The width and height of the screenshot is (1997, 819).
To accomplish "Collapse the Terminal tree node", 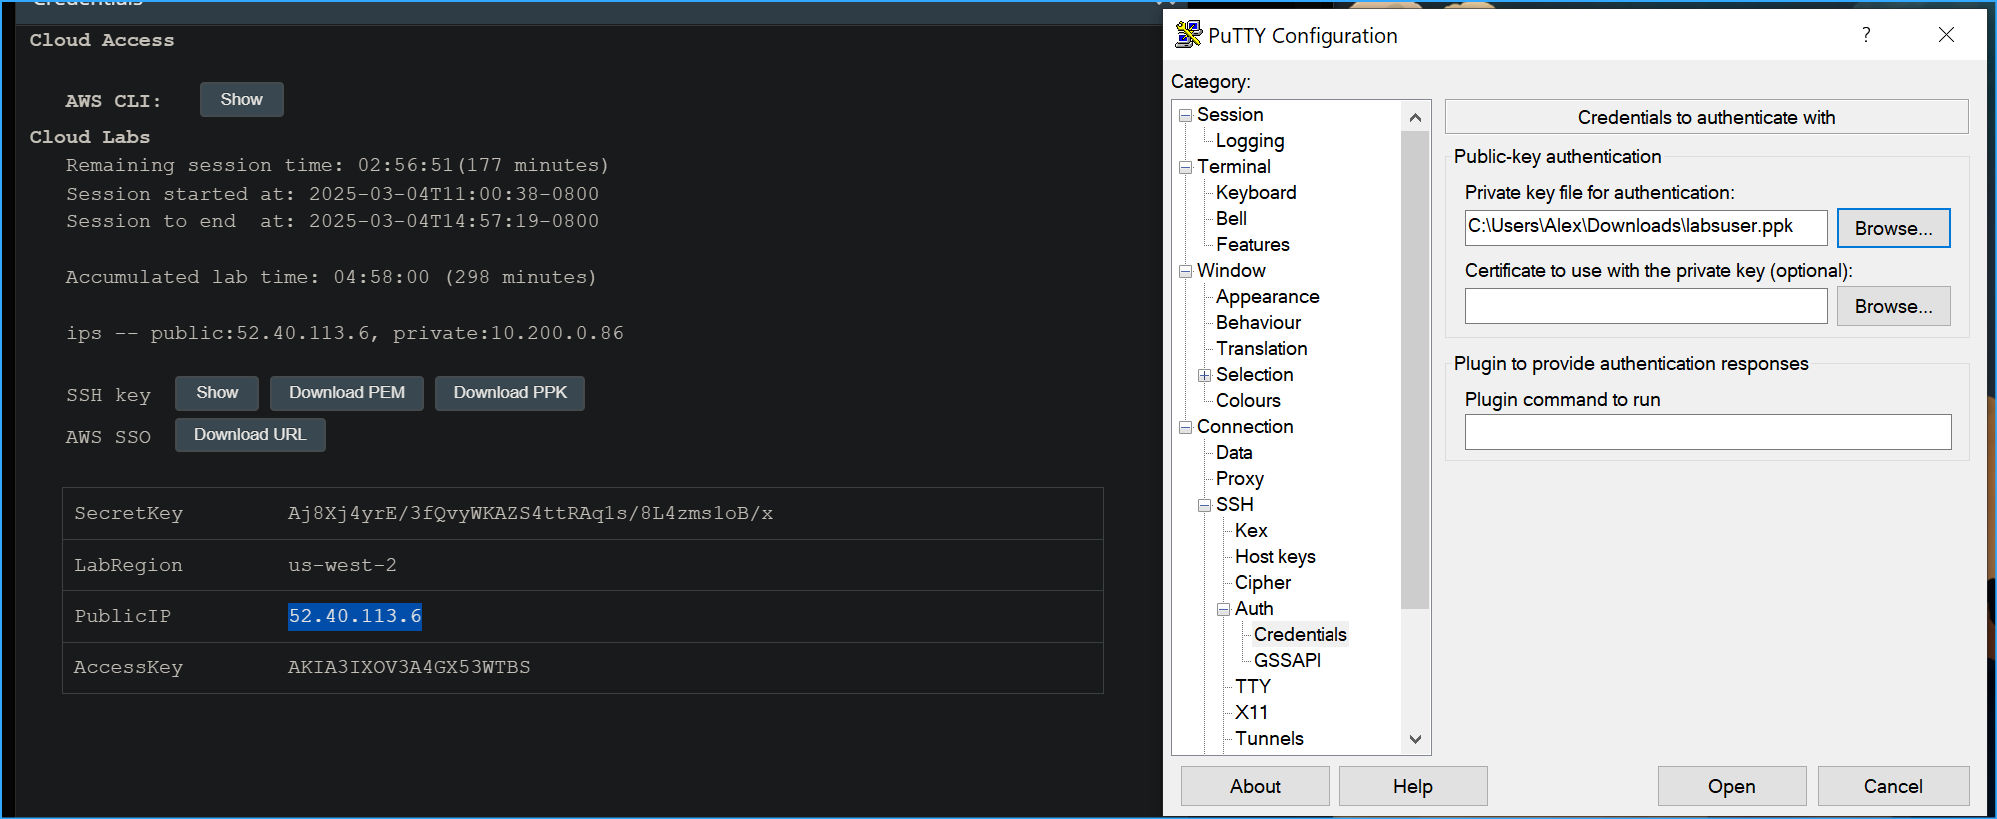I will (1186, 167).
